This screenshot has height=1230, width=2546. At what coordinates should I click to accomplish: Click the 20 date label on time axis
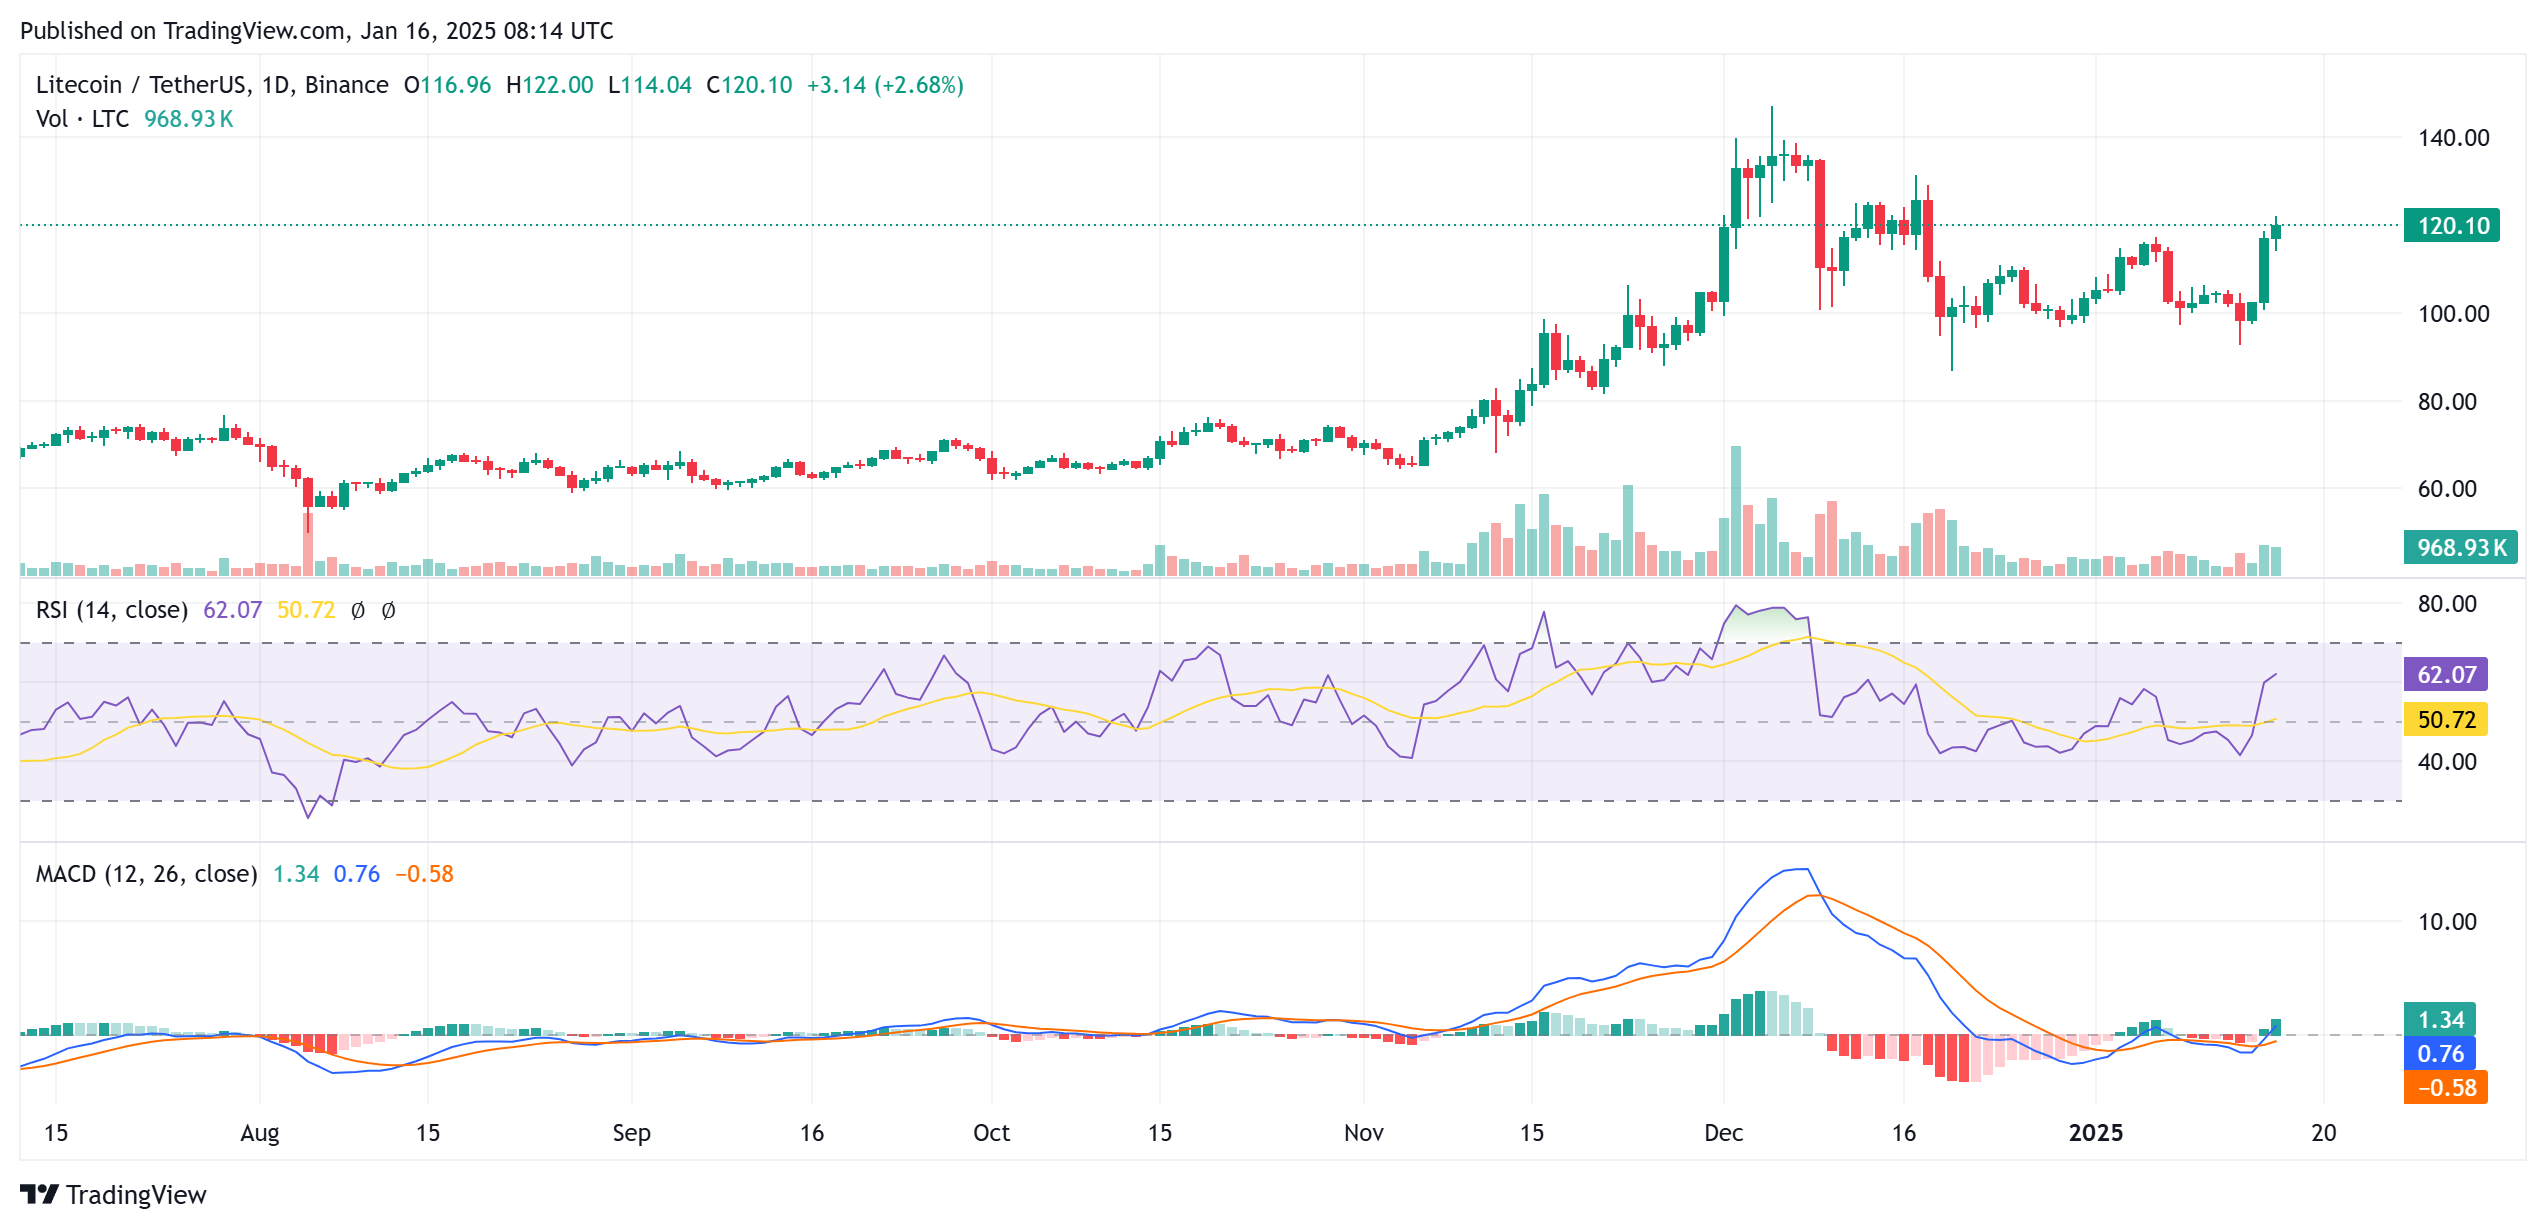(x=2323, y=1133)
